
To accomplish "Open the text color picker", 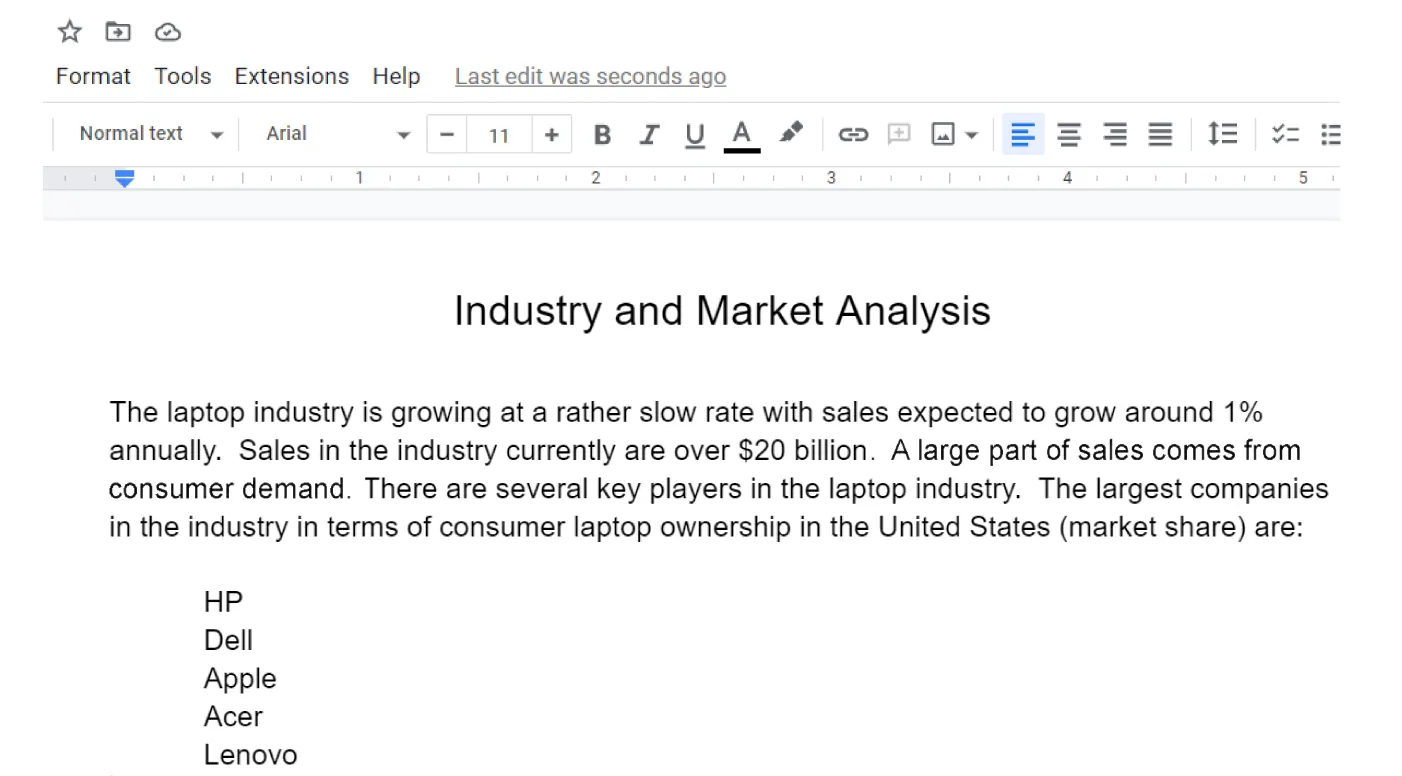I will click(741, 133).
